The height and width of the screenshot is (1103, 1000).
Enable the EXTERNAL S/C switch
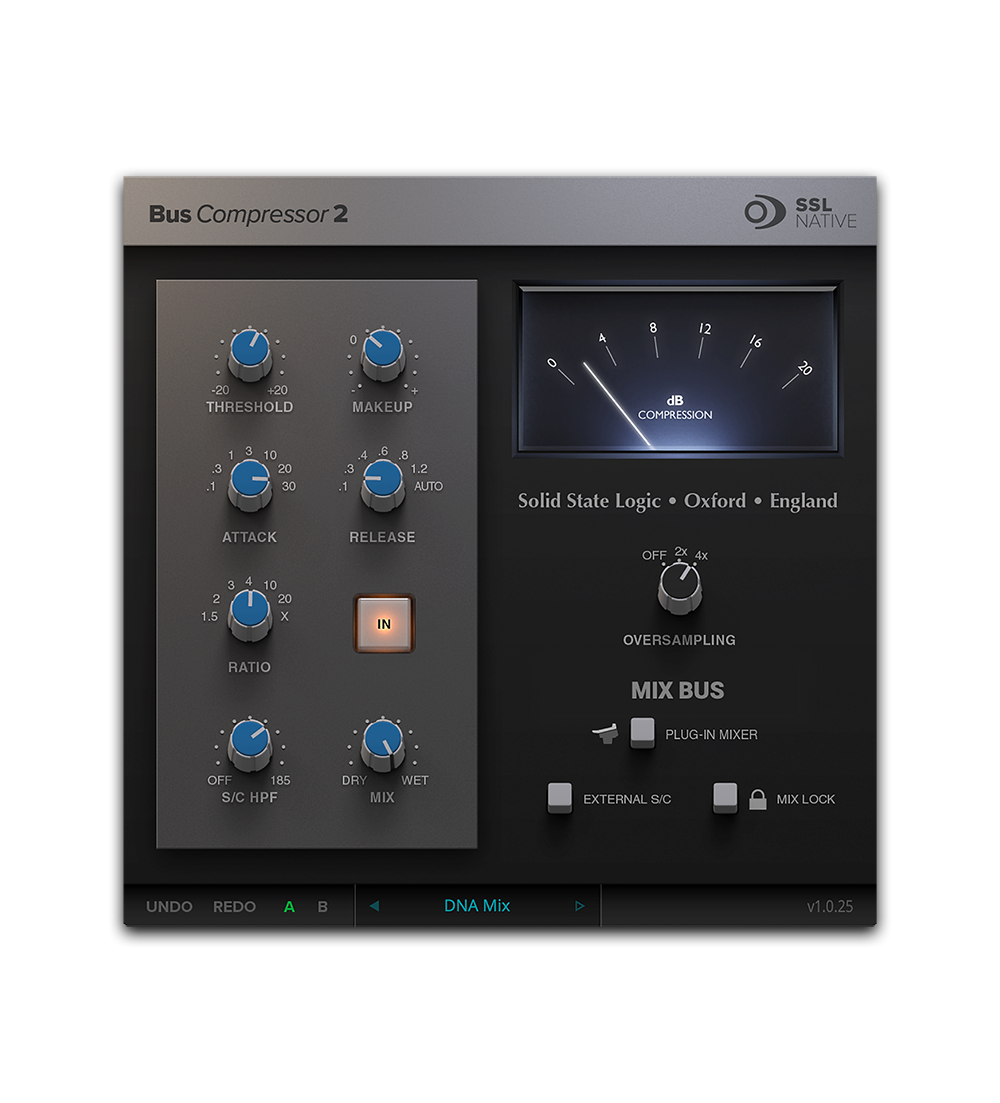[560, 798]
